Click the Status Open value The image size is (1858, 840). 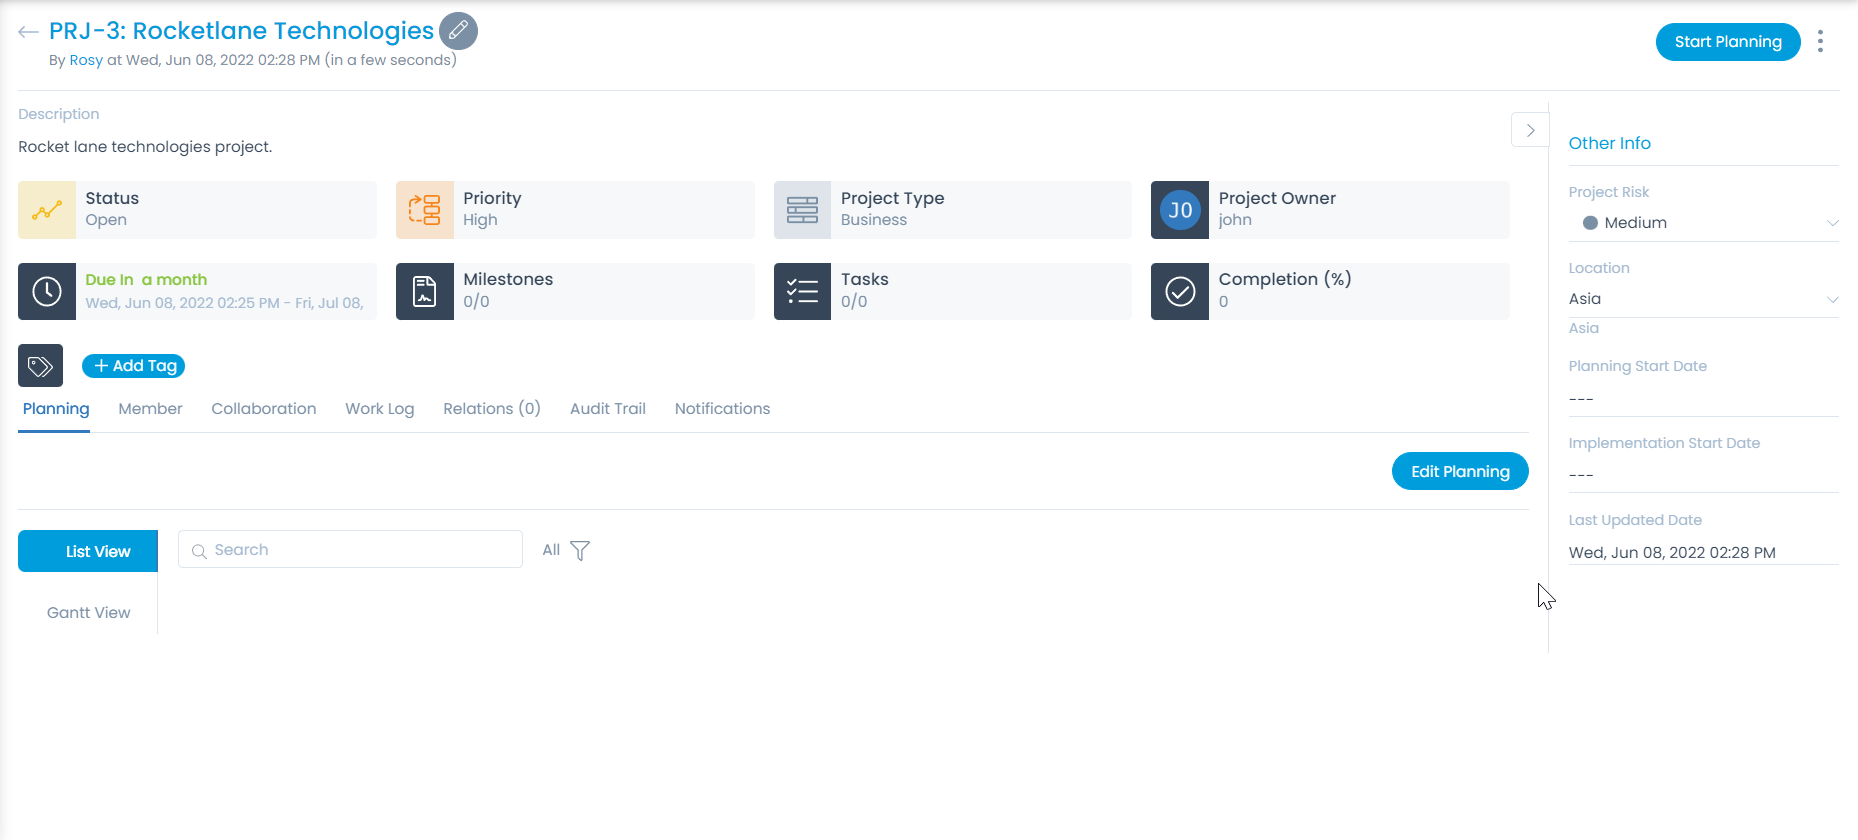coord(106,220)
